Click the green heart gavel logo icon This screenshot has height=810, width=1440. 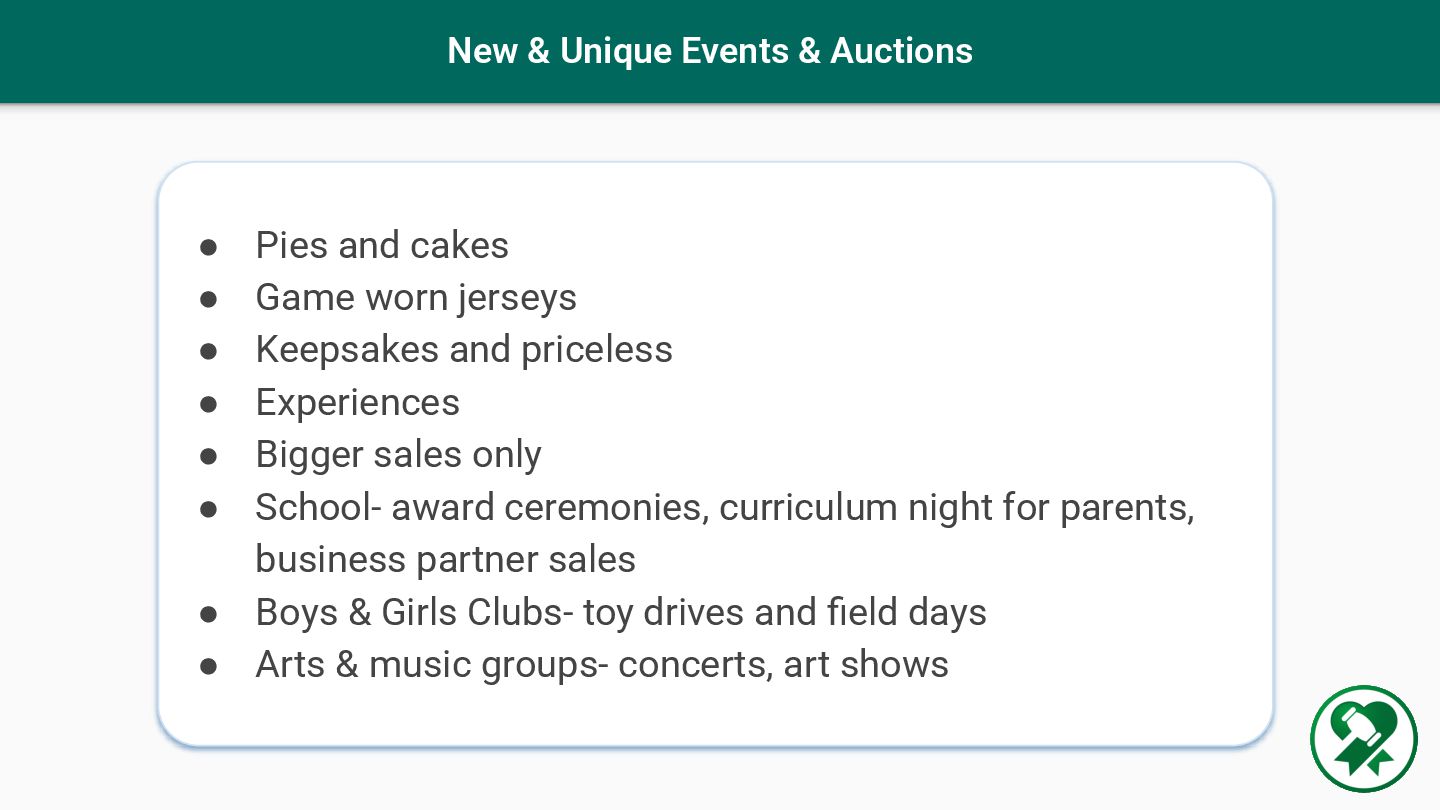click(1364, 739)
